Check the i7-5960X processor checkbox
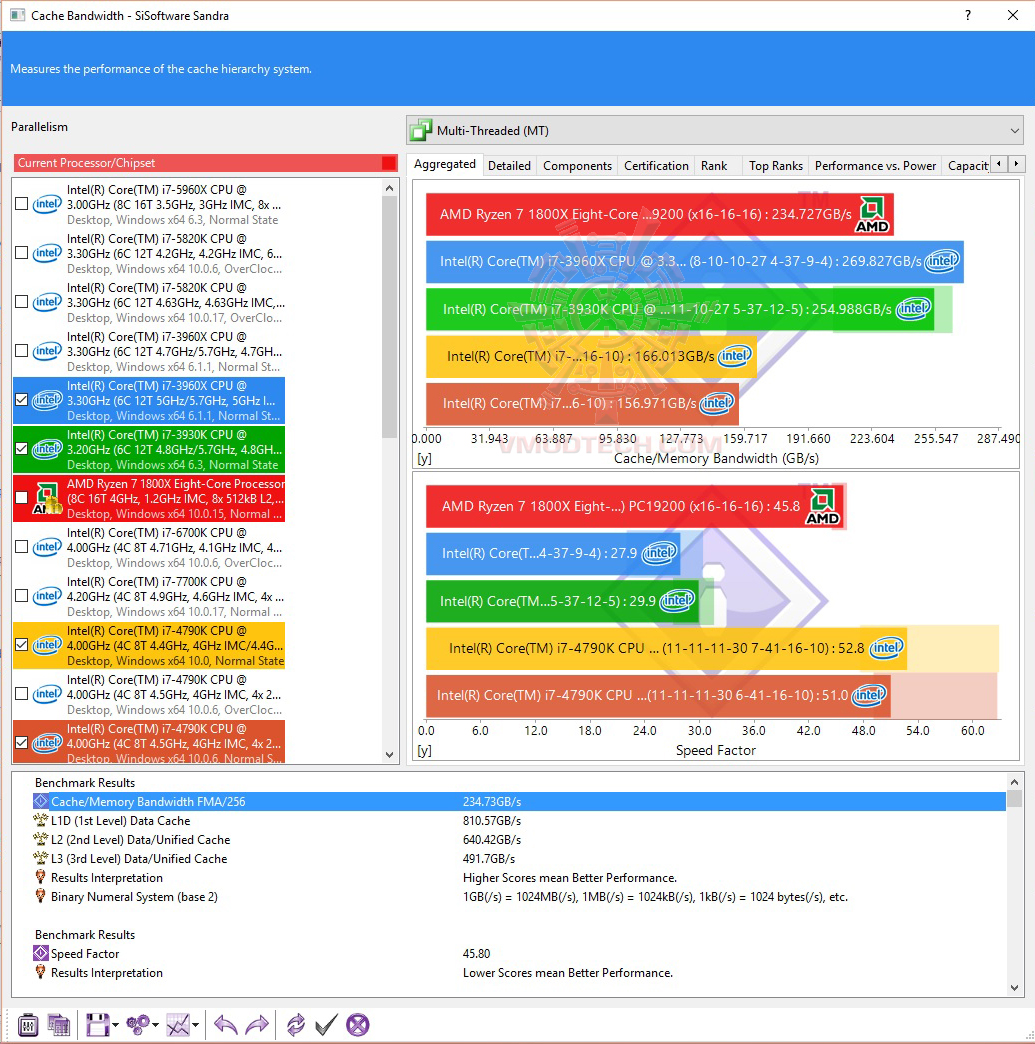The width and height of the screenshot is (1035, 1044). pos(21,204)
